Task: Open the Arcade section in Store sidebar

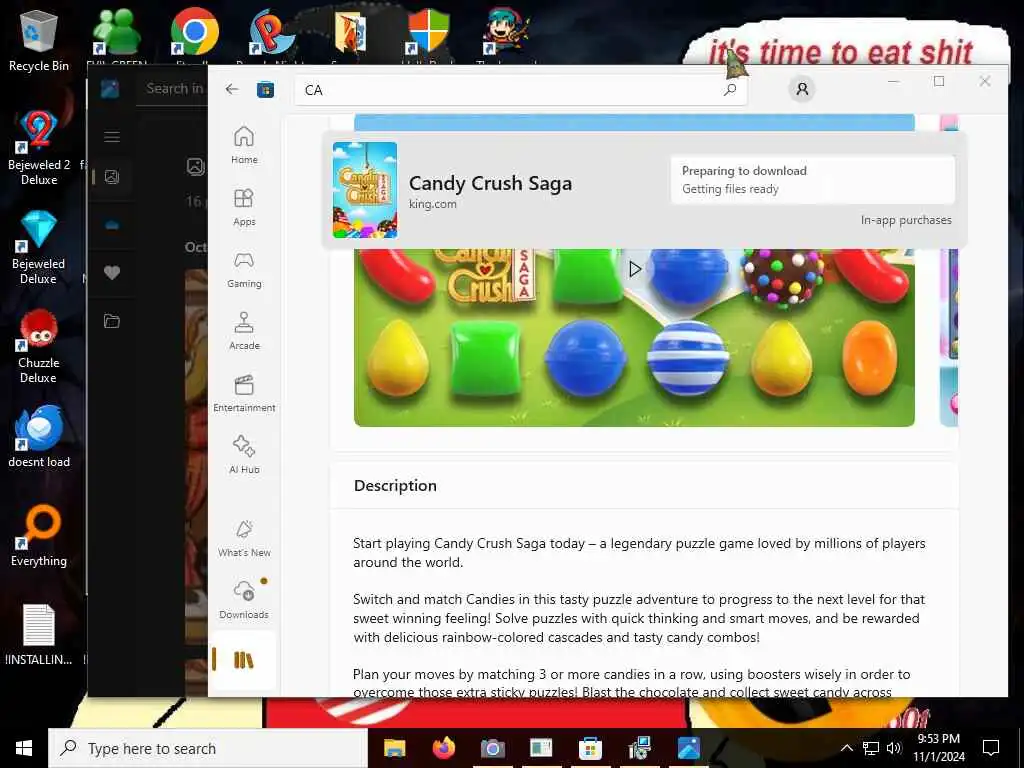Action: pyautogui.click(x=244, y=330)
